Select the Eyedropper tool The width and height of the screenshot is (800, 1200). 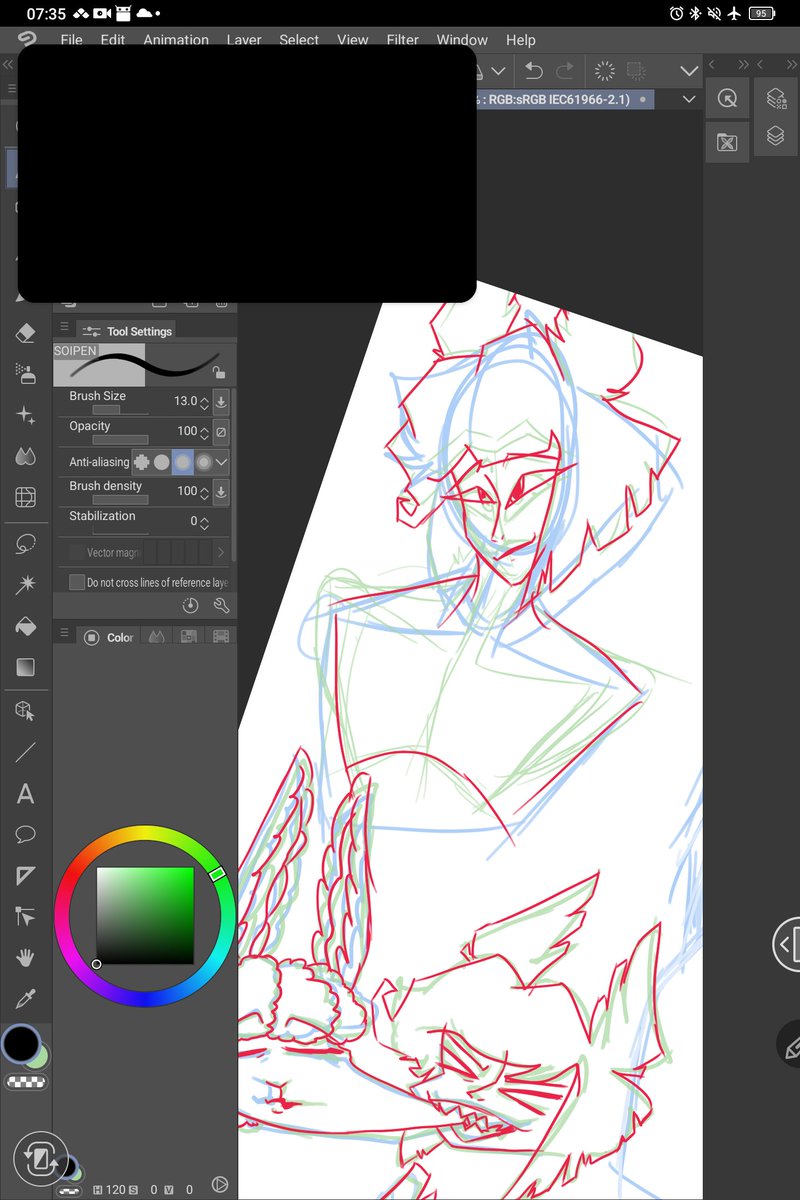pos(26,998)
